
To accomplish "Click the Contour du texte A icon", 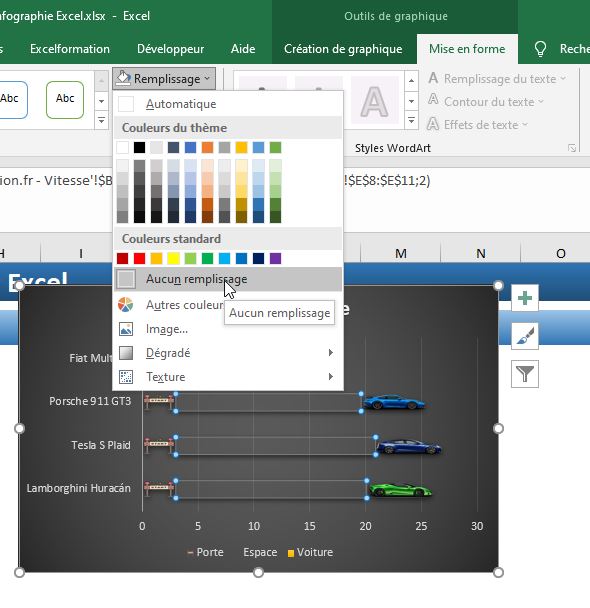I will click(x=433, y=101).
